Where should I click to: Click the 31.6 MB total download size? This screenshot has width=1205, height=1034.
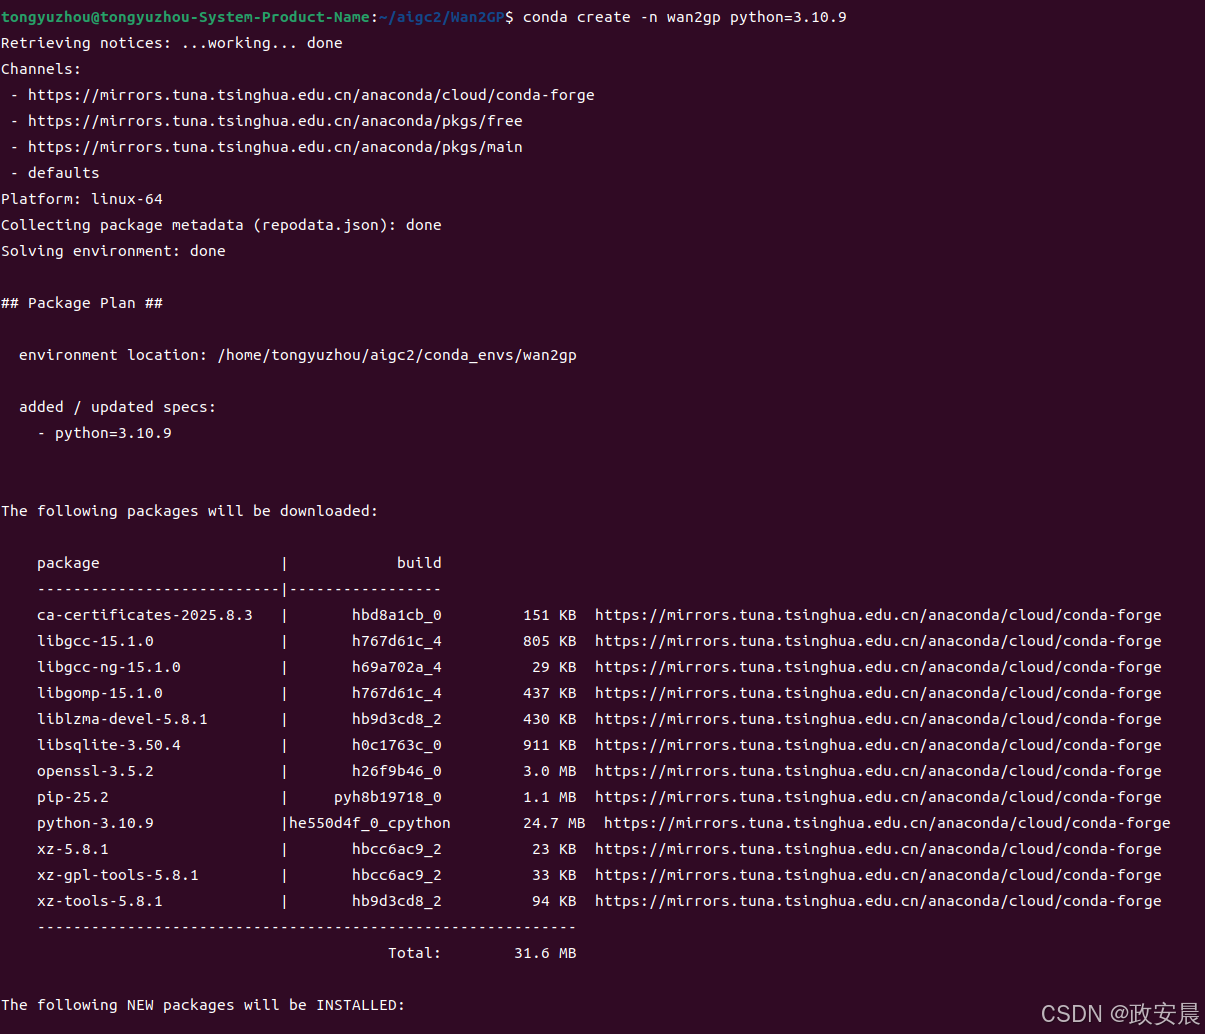point(545,953)
